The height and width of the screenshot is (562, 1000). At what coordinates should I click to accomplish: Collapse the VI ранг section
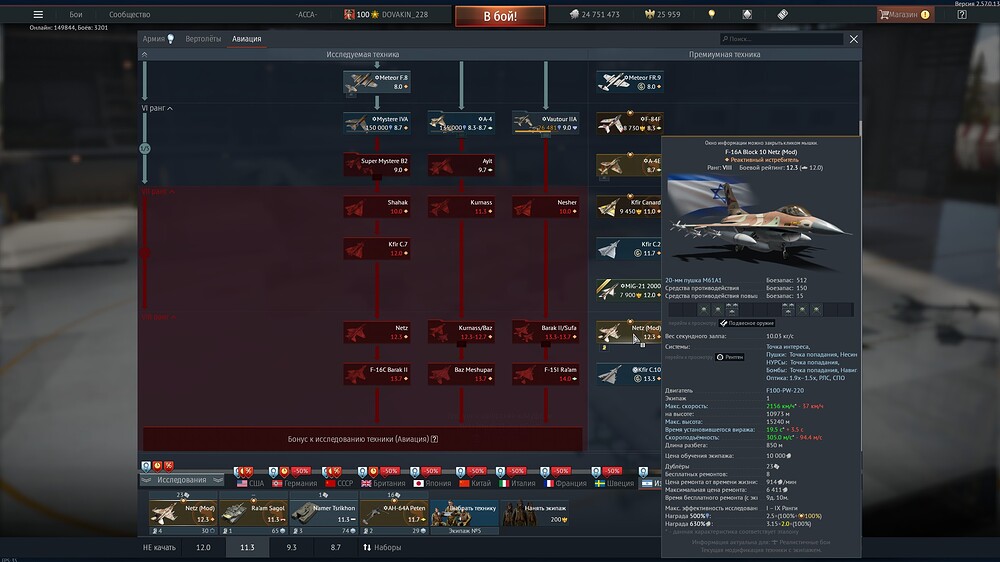coord(157,108)
